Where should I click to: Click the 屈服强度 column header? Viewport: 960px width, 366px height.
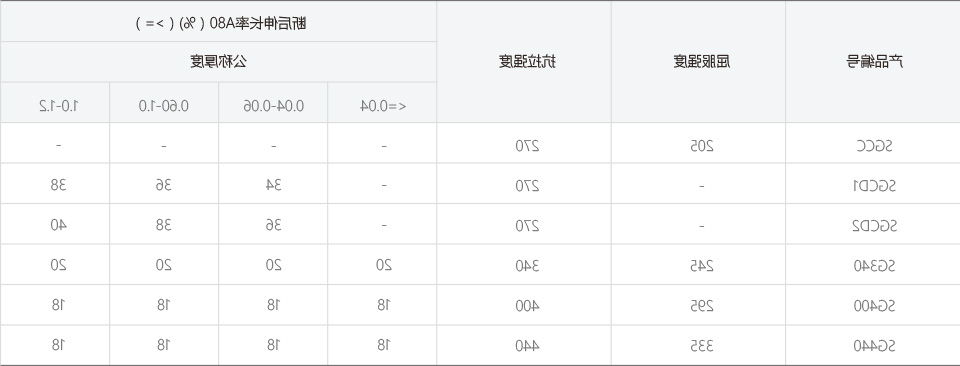click(698, 62)
